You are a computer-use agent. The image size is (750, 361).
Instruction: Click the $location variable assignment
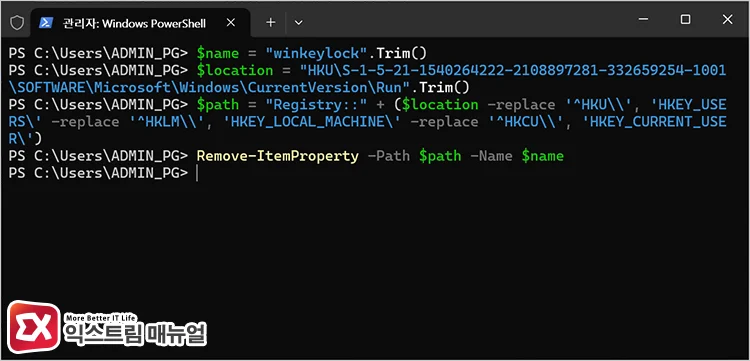point(235,70)
